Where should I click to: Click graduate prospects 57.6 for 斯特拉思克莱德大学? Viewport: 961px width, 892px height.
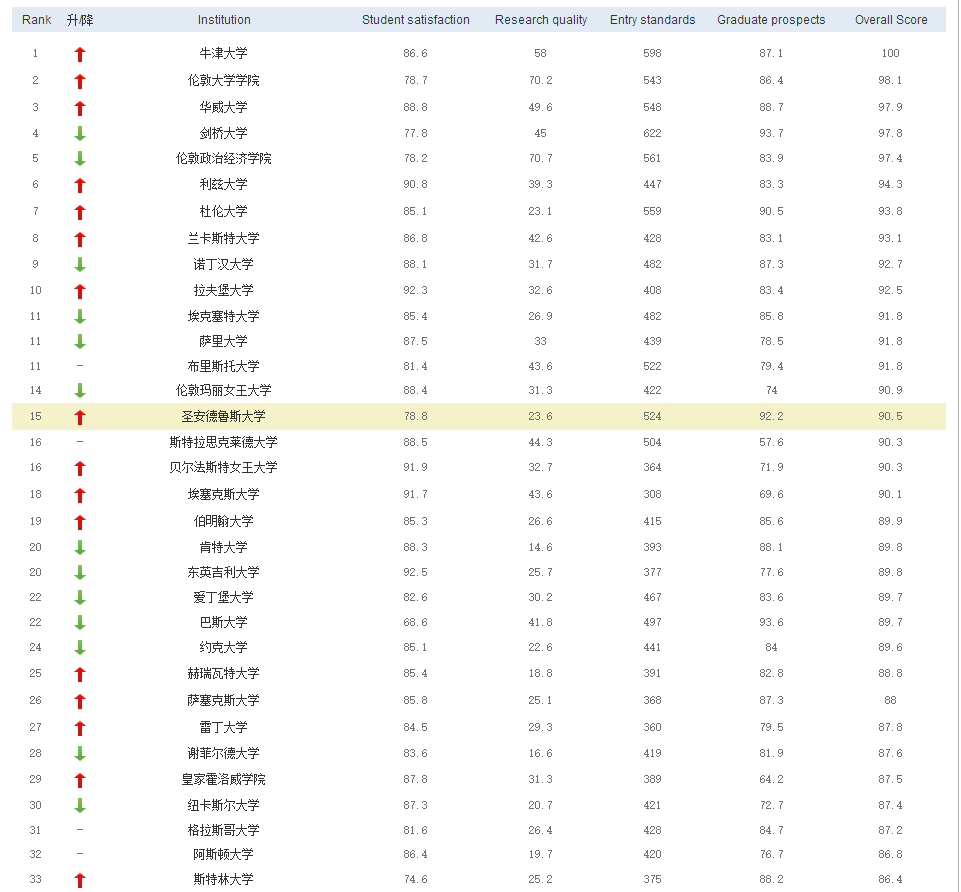tap(771, 442)
